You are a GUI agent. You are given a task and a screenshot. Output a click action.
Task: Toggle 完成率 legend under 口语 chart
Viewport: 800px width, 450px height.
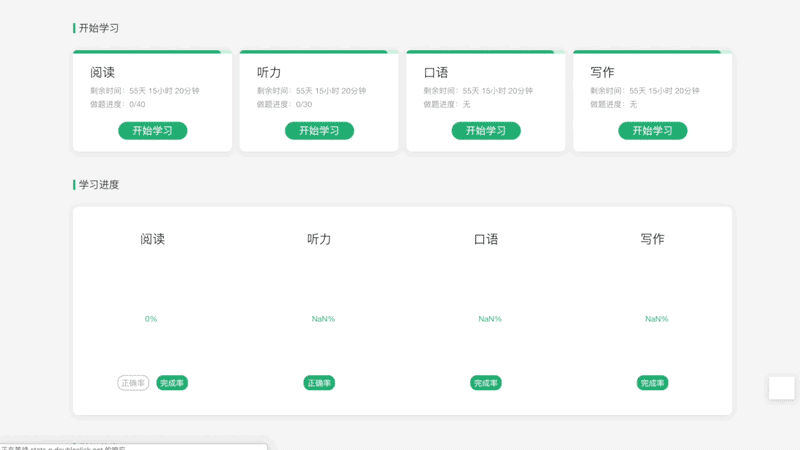point(486,383)
